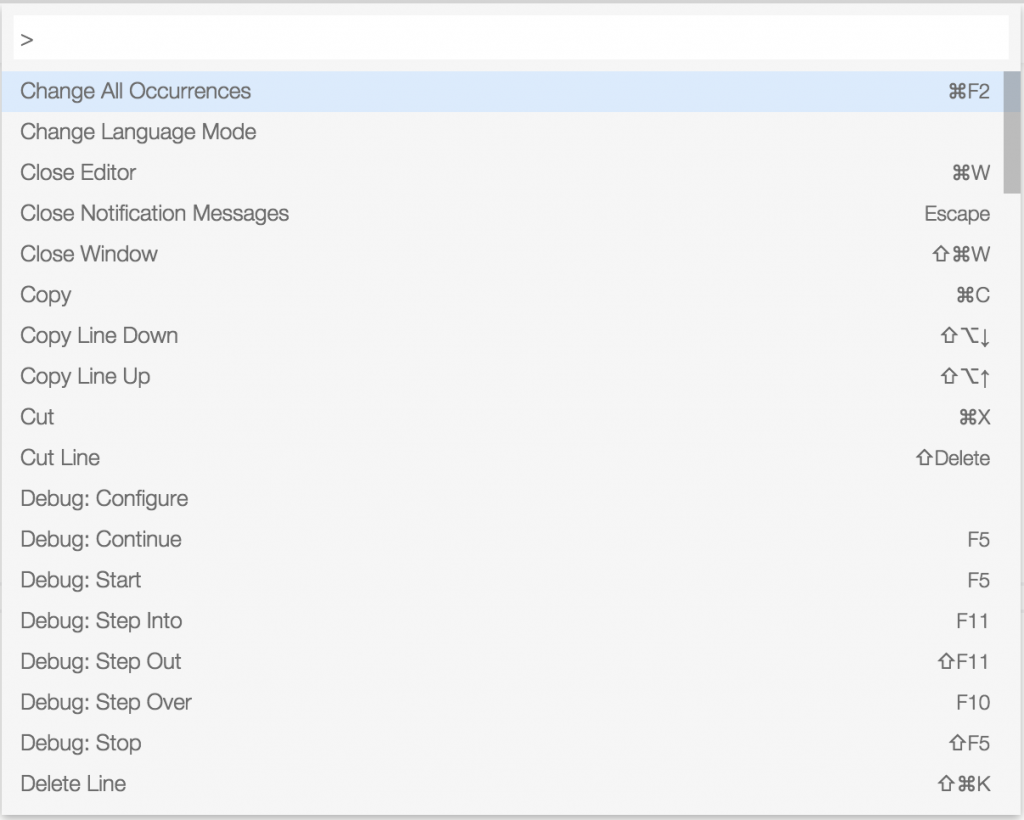Click the command palette search field
The height and width of the screenshot is (820, 1024).
point(510,40)
